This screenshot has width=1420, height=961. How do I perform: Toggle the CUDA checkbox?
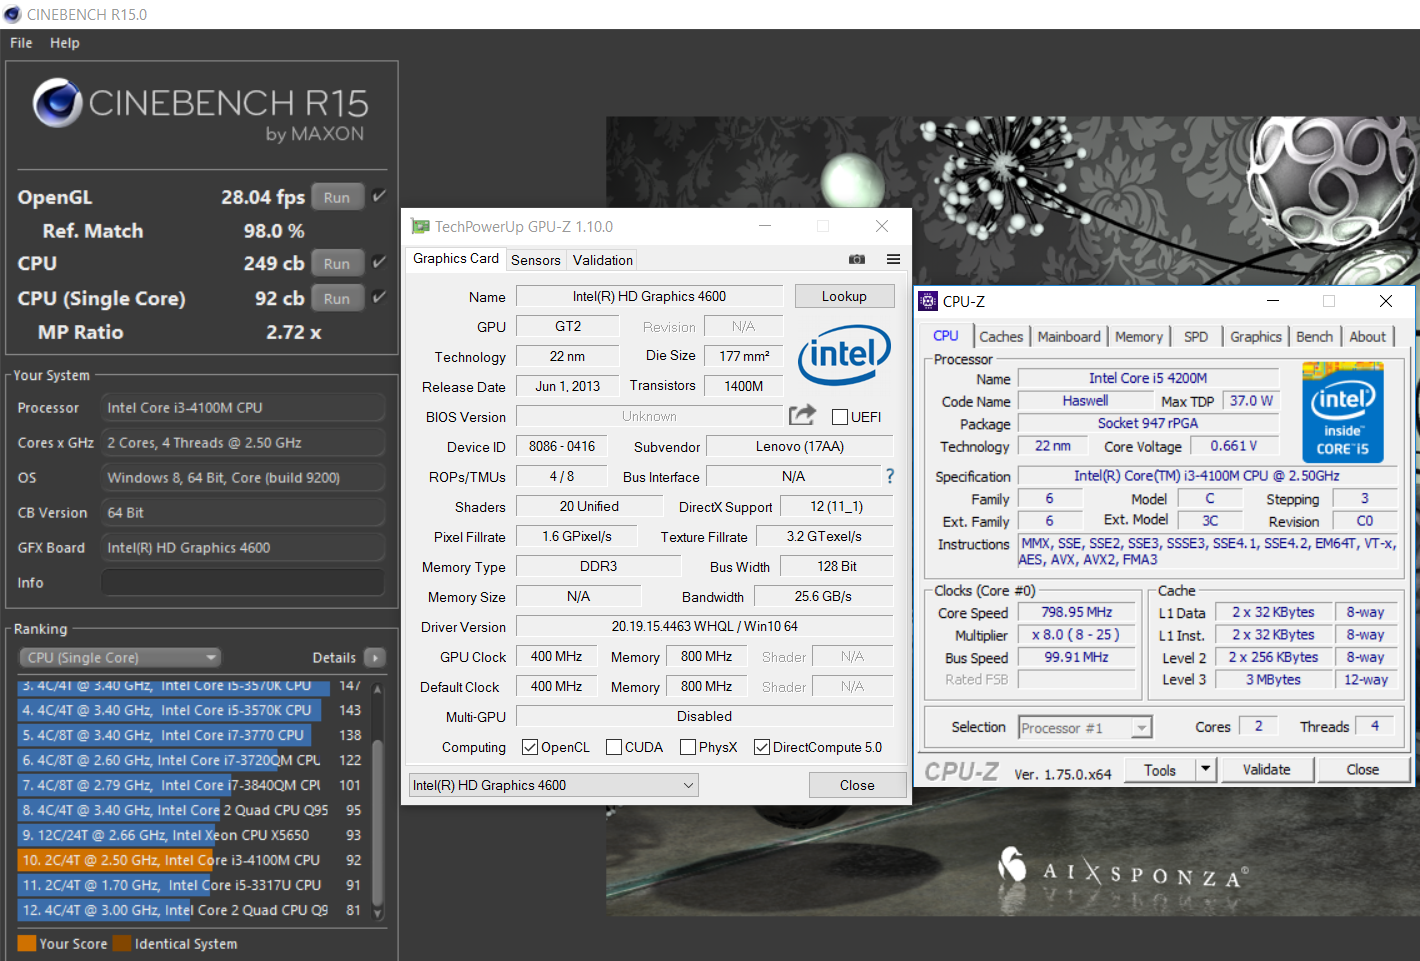(614, 747)
